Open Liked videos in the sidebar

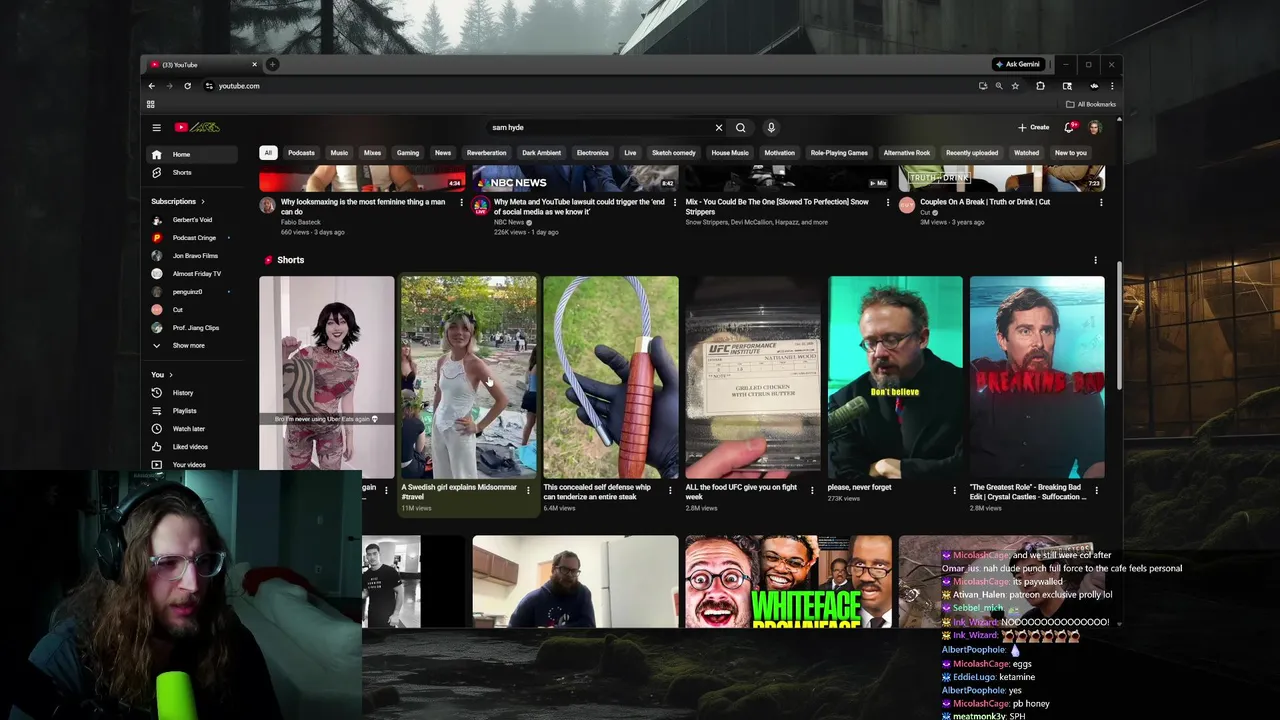click(x=191, y=447)
